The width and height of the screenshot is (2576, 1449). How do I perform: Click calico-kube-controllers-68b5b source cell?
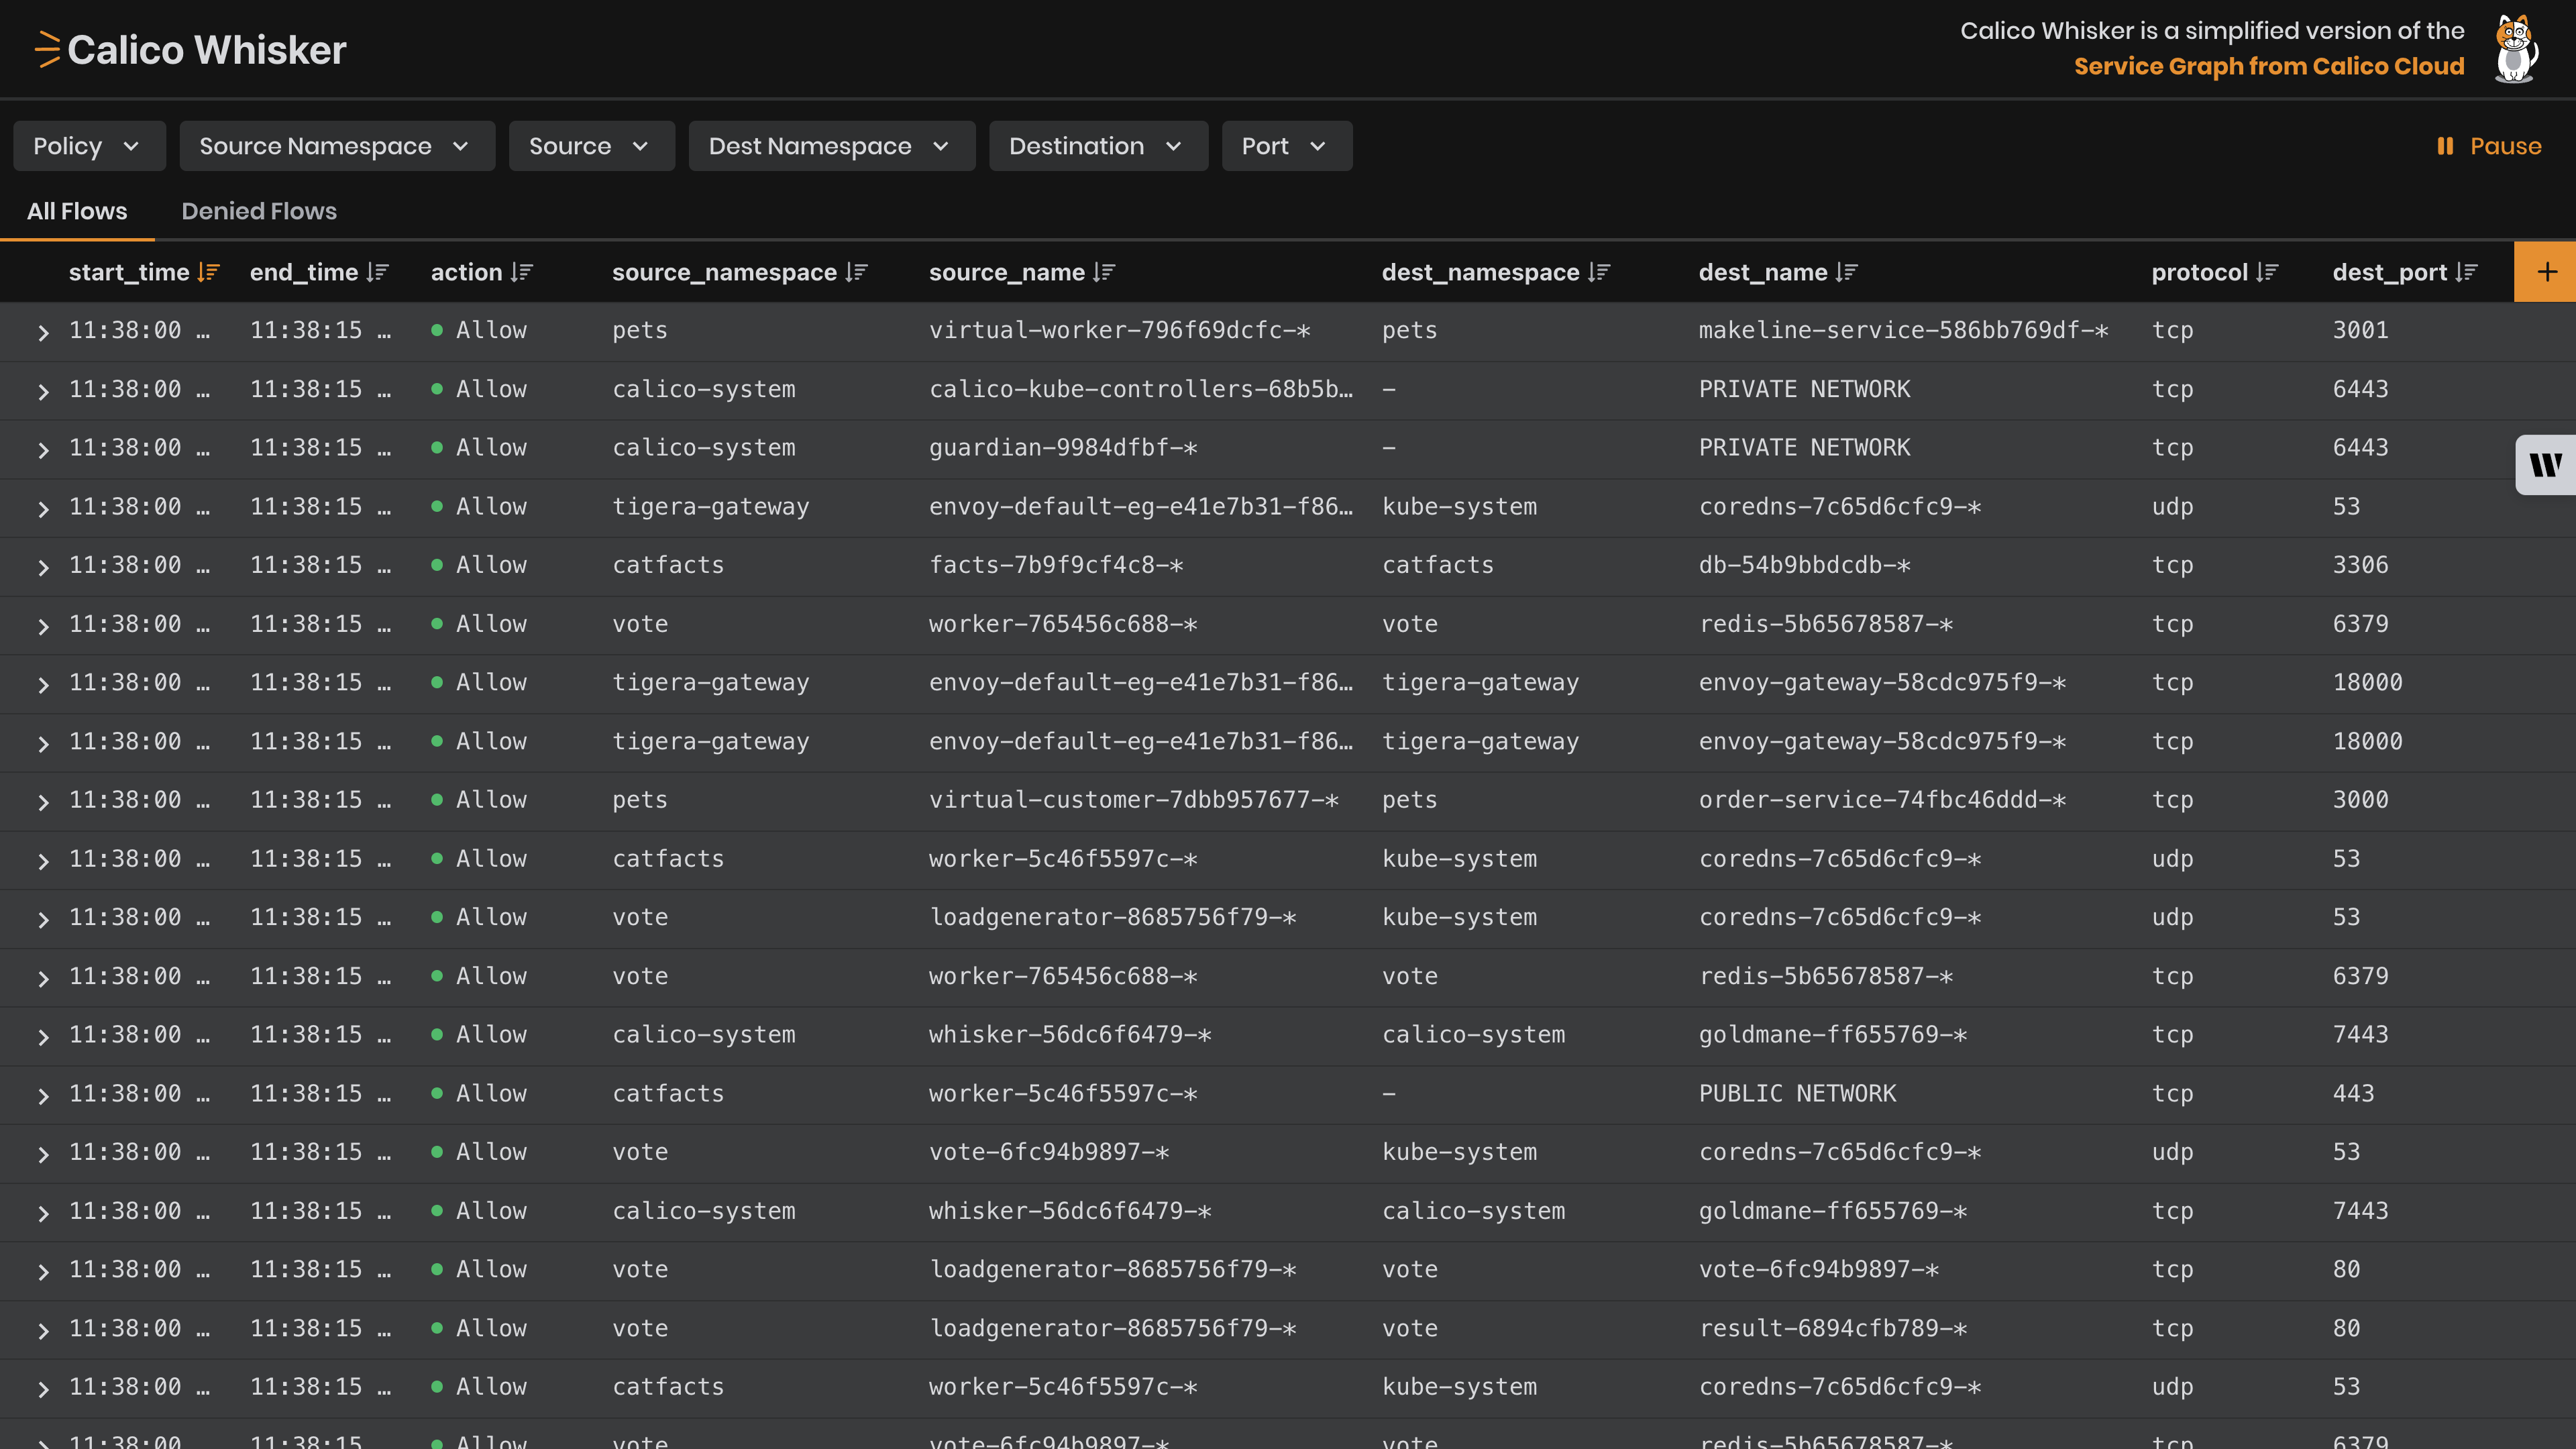(1141, 389)
